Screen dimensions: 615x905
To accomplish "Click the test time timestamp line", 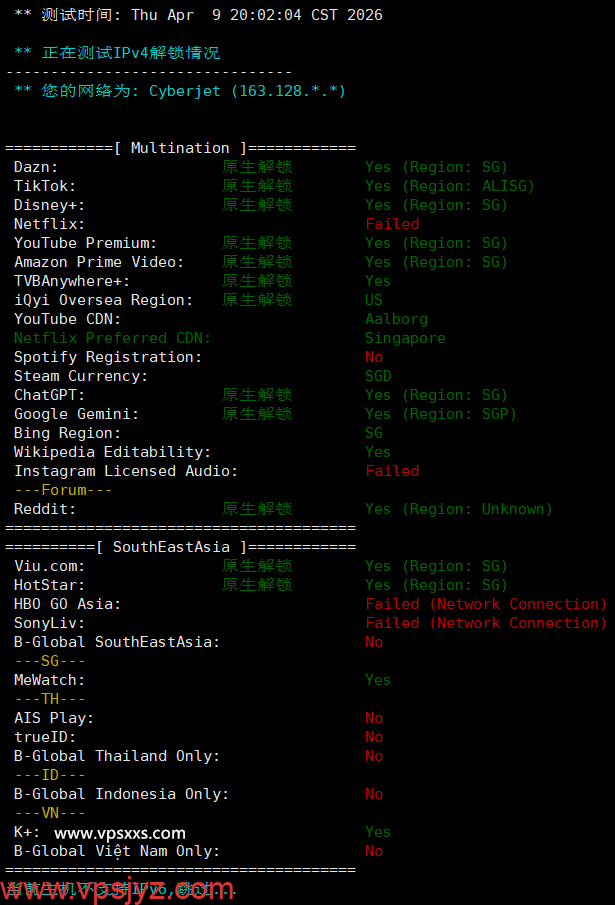I will 198,15.
